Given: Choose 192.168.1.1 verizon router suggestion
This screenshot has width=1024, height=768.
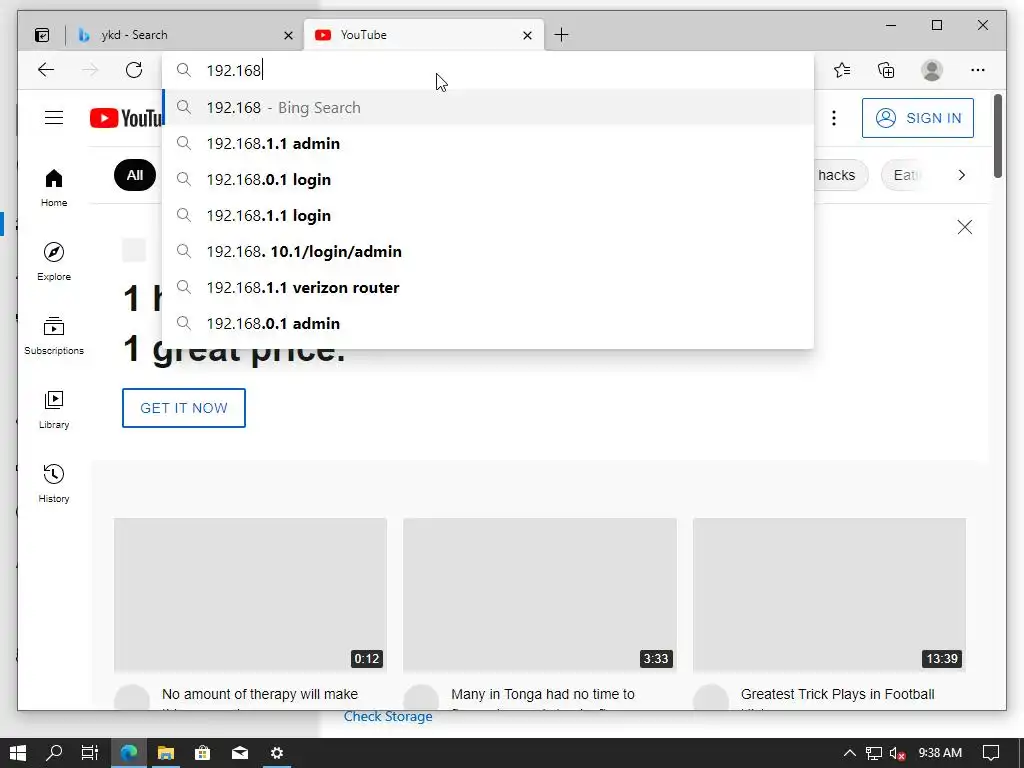Looking at the screenshot, I should (488, 287).
